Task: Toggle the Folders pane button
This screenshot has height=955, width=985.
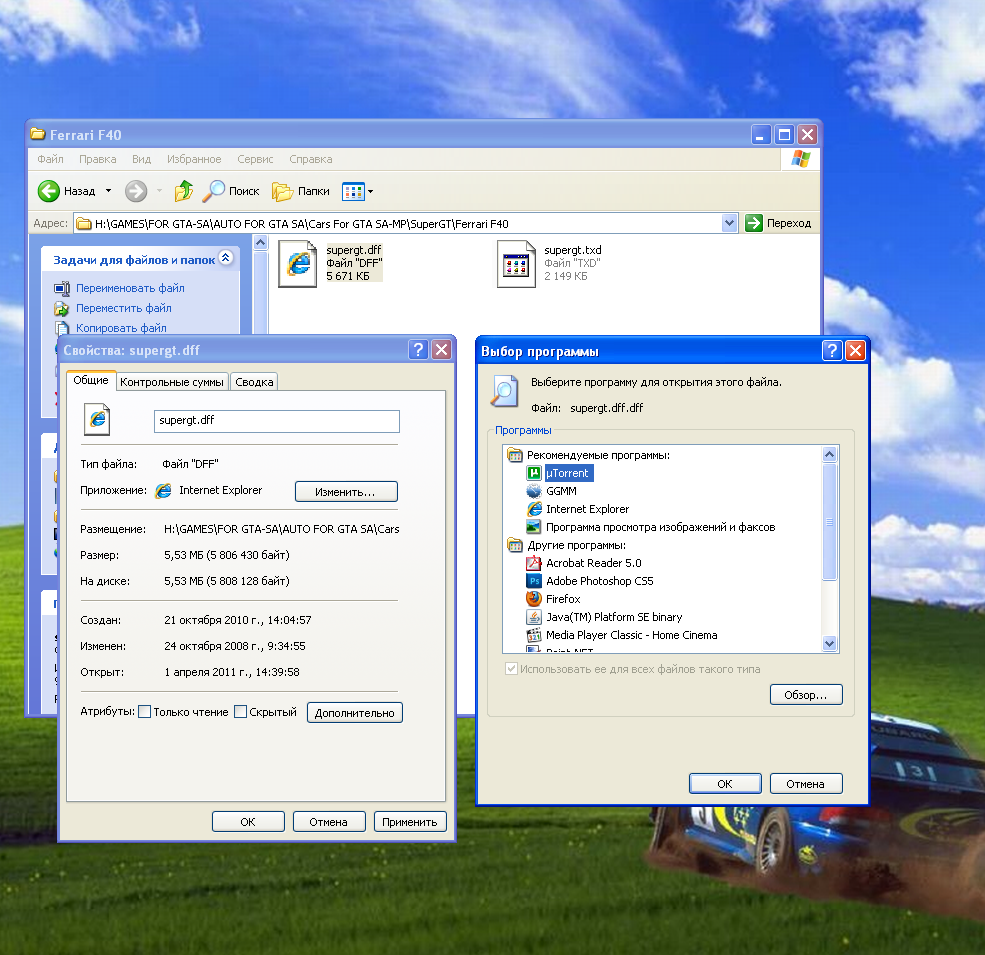Action: (301, 191)
